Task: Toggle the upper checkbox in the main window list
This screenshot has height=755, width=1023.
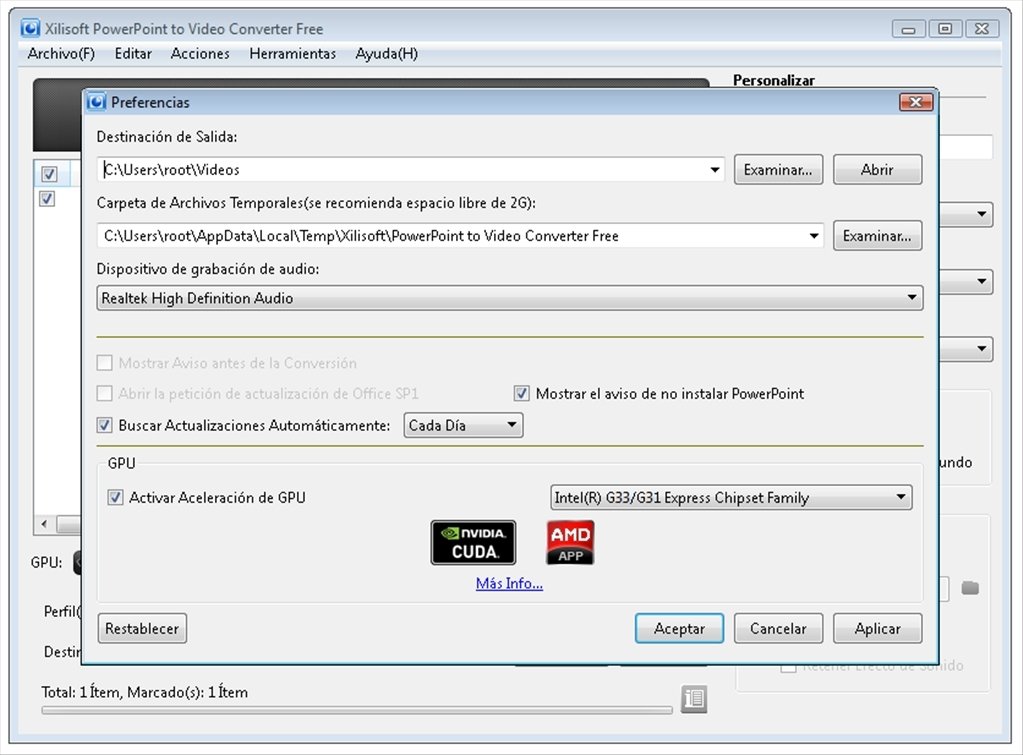Action: pos(49,174)
